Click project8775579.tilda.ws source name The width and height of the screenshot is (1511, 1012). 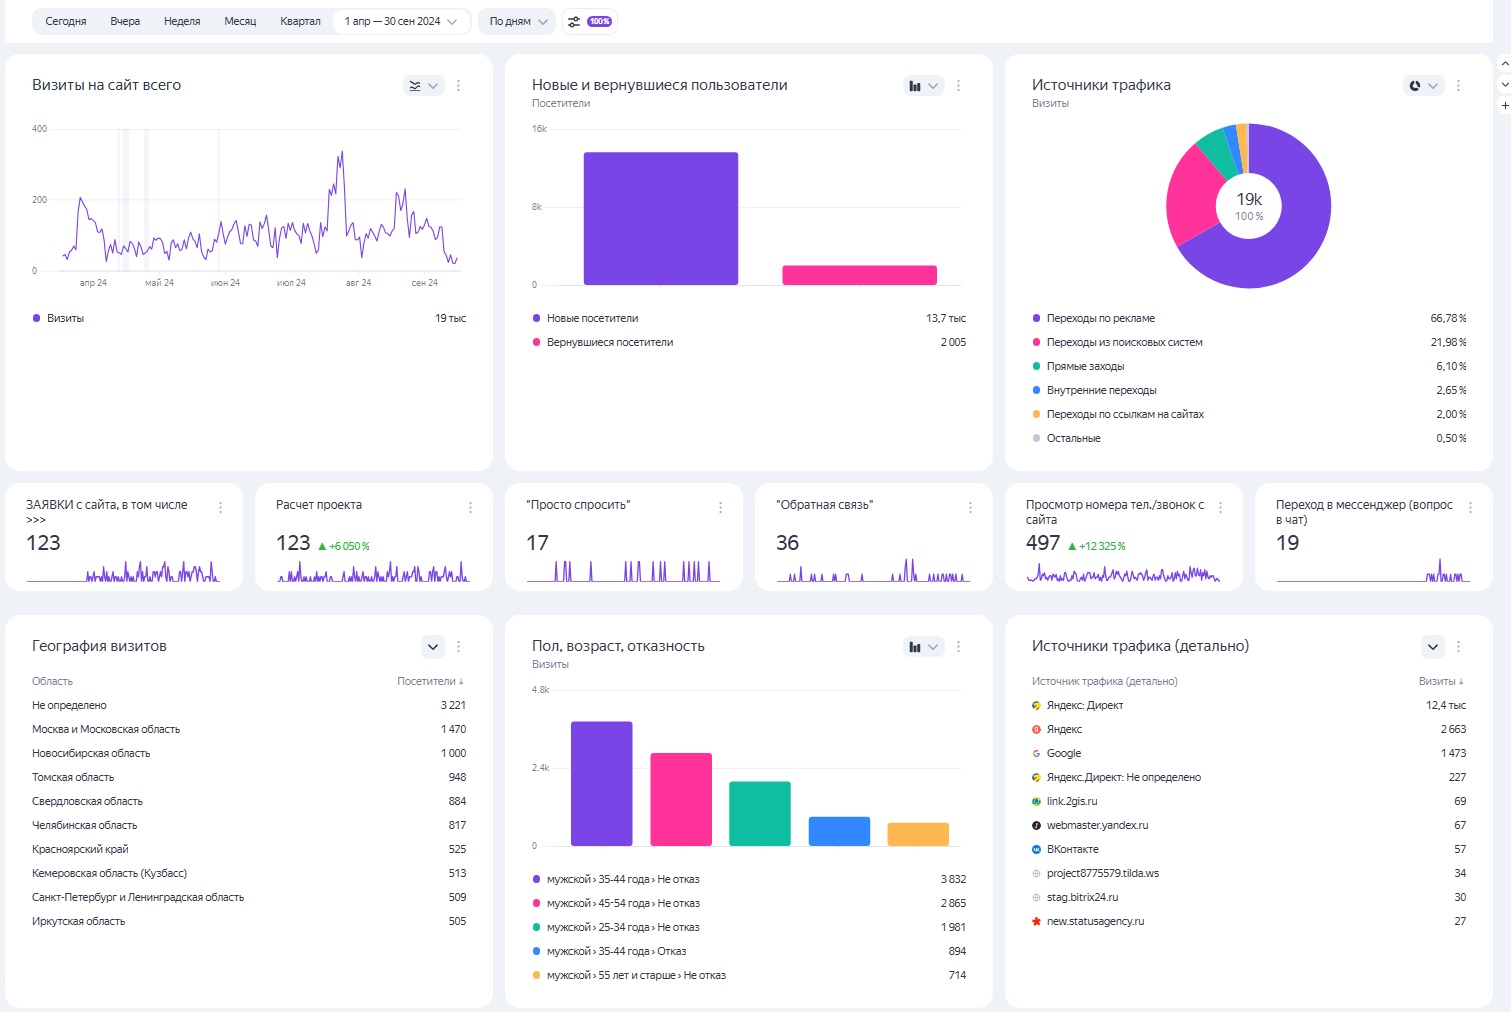point(1103,874)
